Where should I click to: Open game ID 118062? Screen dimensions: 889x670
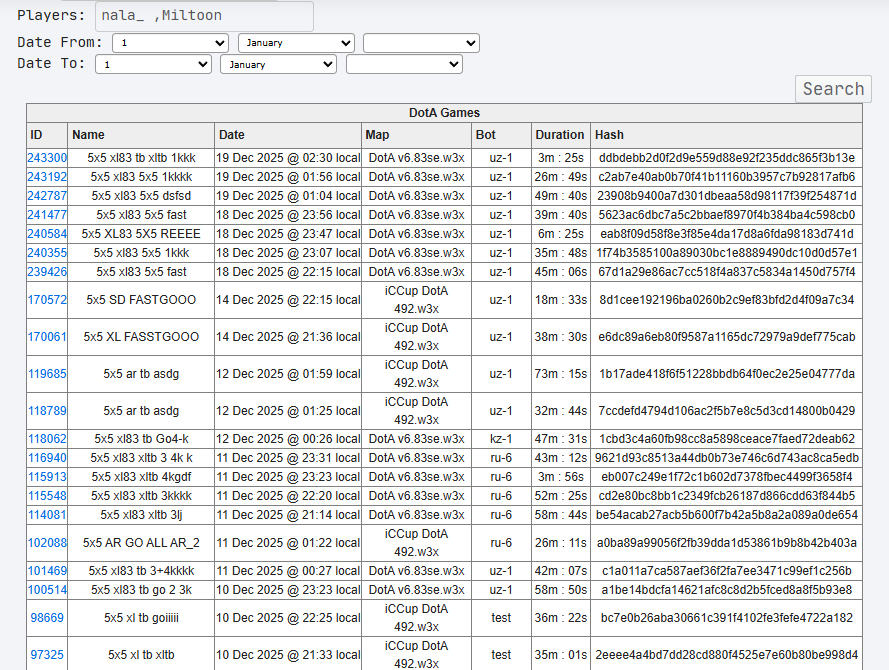(x=47, y=439)
